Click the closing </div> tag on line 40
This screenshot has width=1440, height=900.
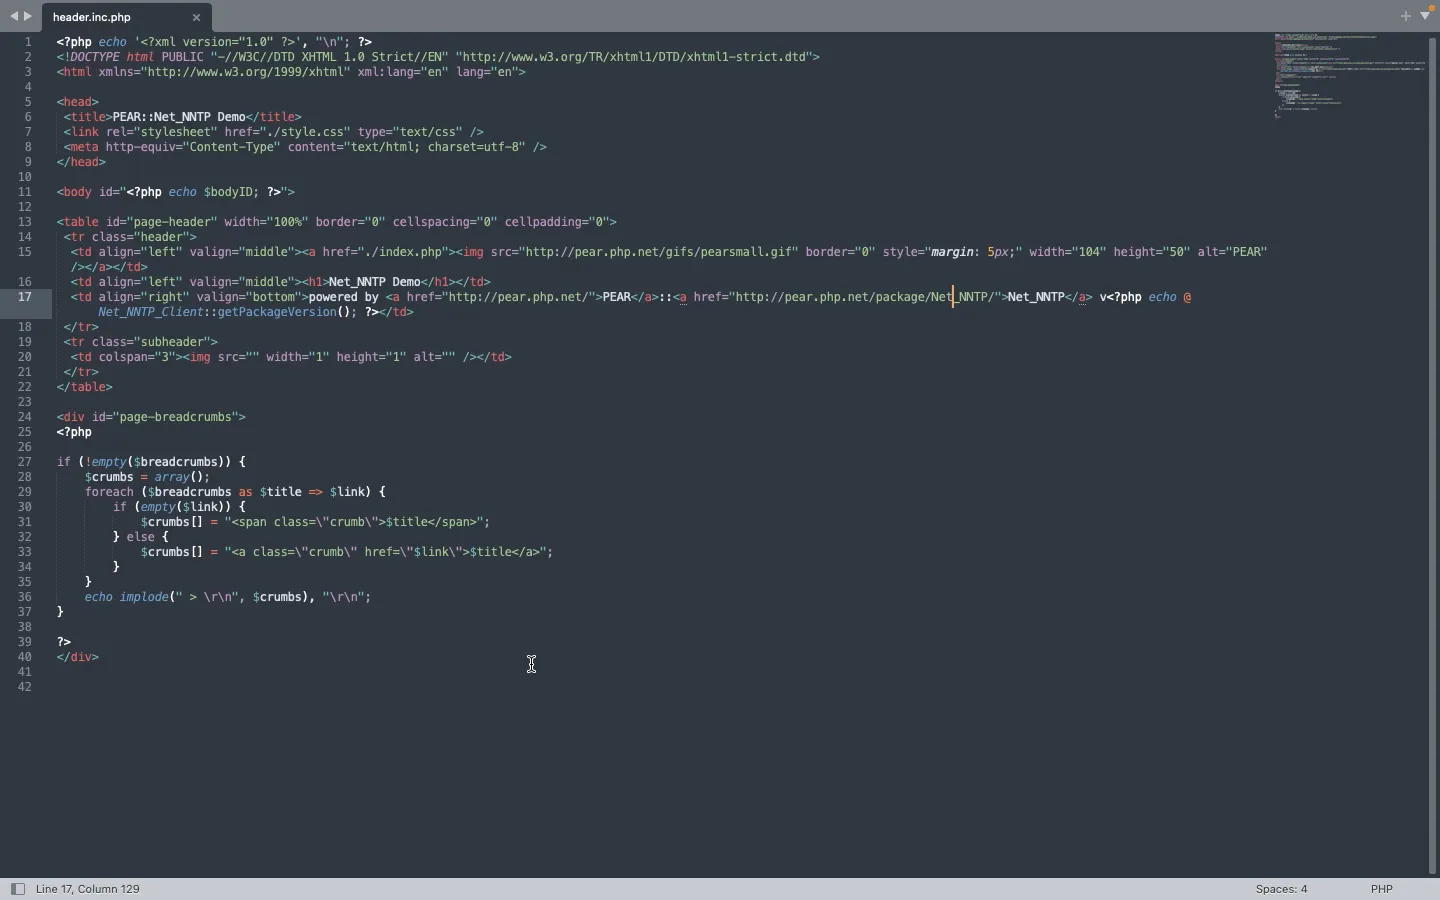[78, 657]
